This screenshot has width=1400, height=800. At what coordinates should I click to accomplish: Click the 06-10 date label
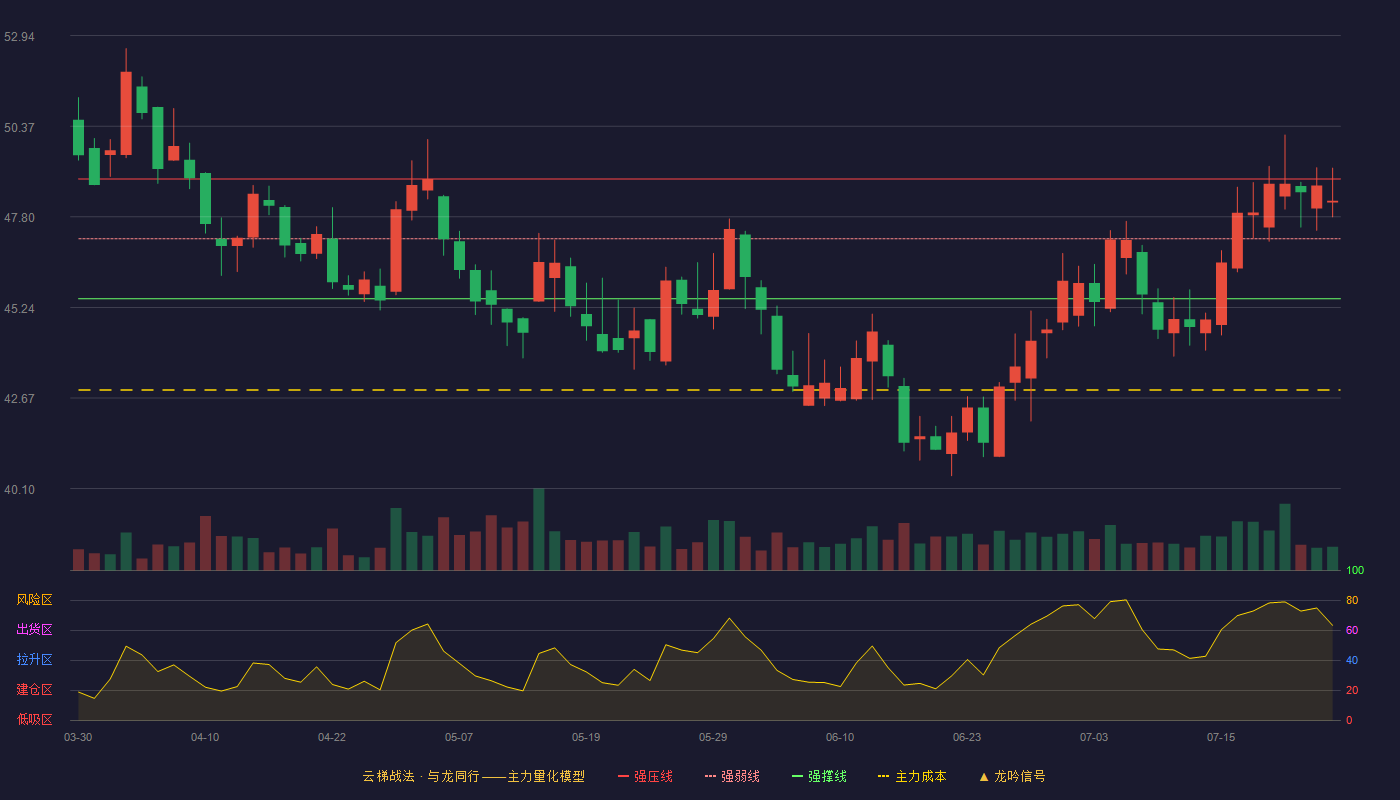coord(840,737)
